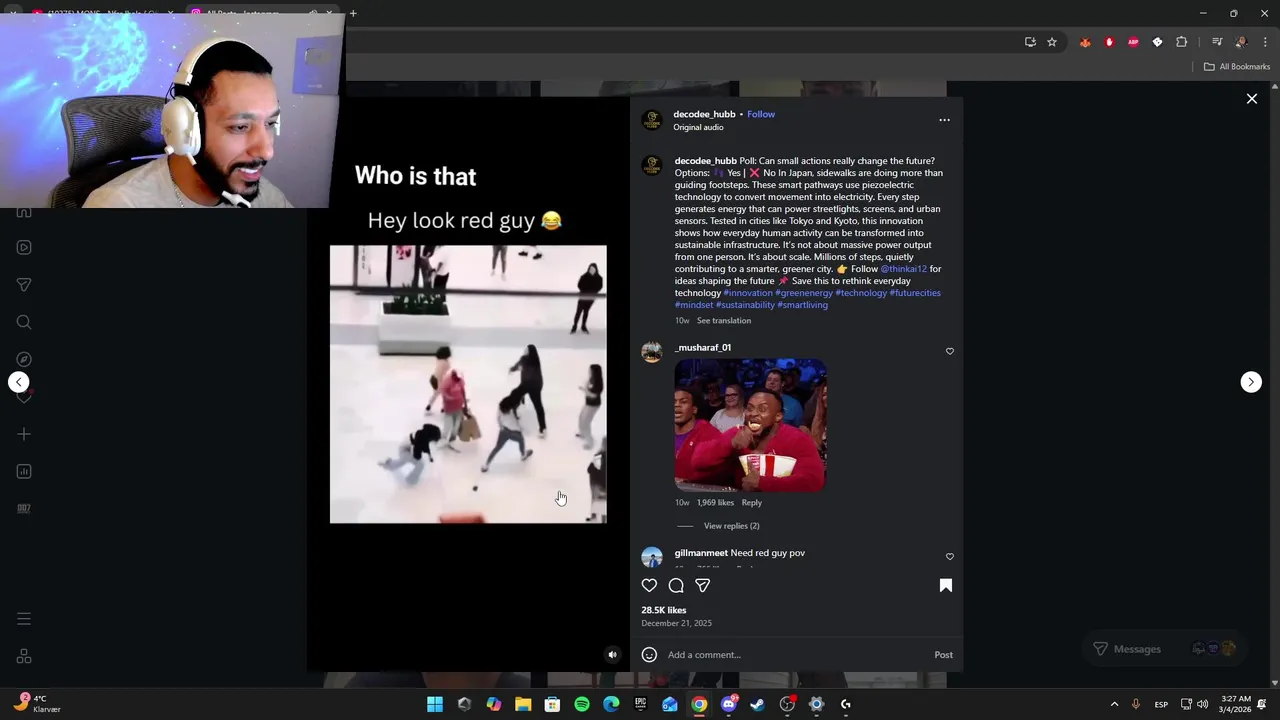Open the Adblock Plus ABP extension
This screenshot has width=1280, height=720.
[x=1133, y=42]
